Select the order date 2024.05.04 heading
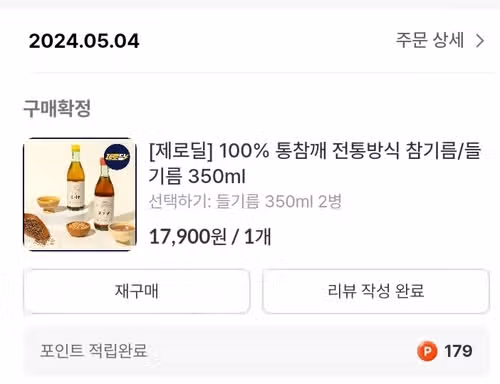 tap(84, 41)
